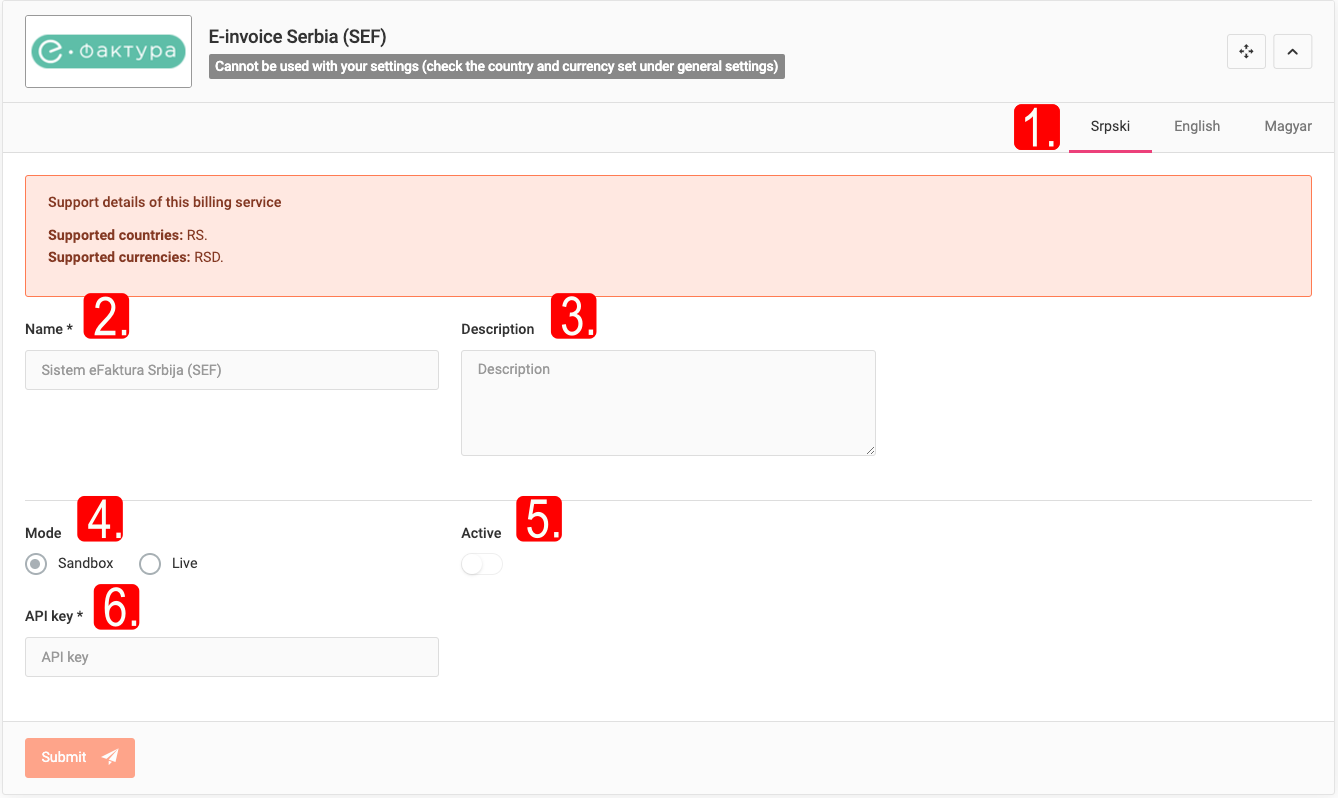
Task: Grab the Description textarea resize handle
Action: (870, 450)
